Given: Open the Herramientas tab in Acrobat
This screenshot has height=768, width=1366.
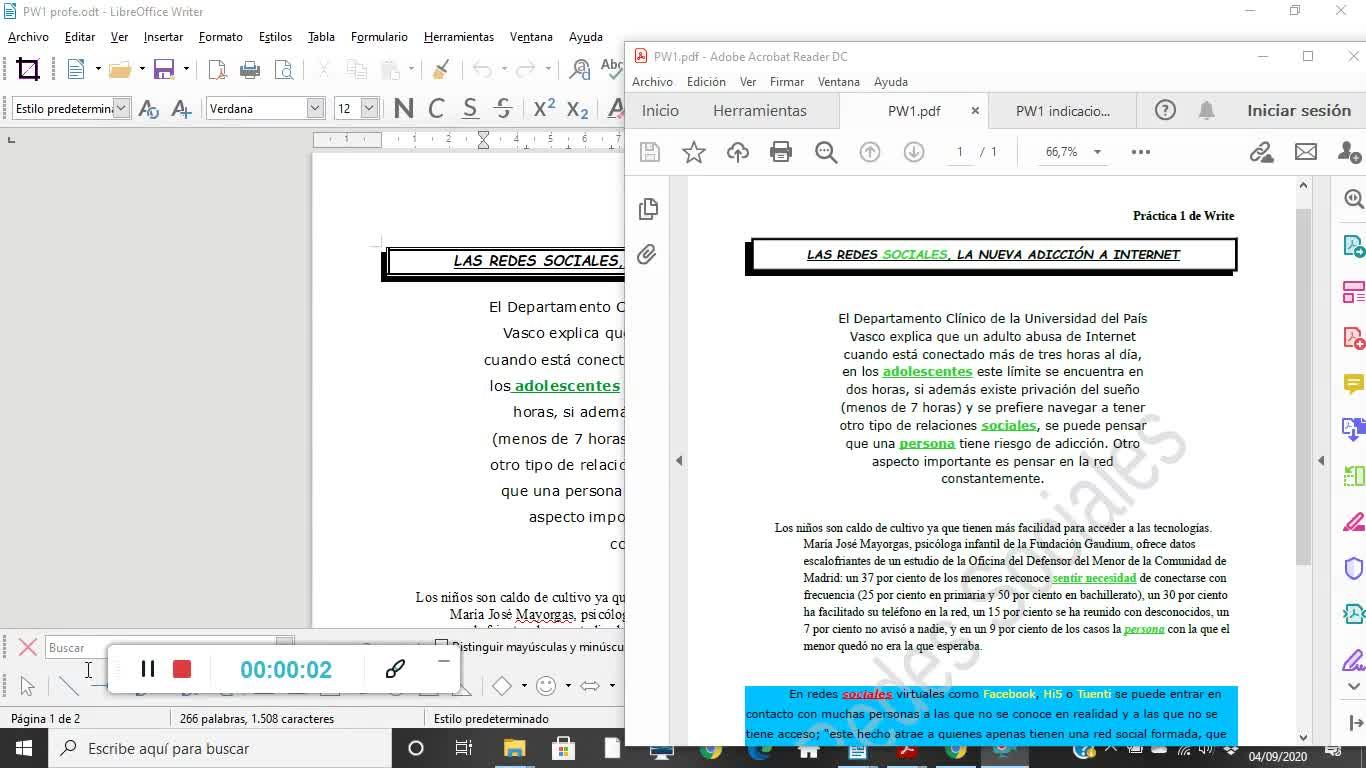Looking at the screenshot, I should tap(759, 111).
